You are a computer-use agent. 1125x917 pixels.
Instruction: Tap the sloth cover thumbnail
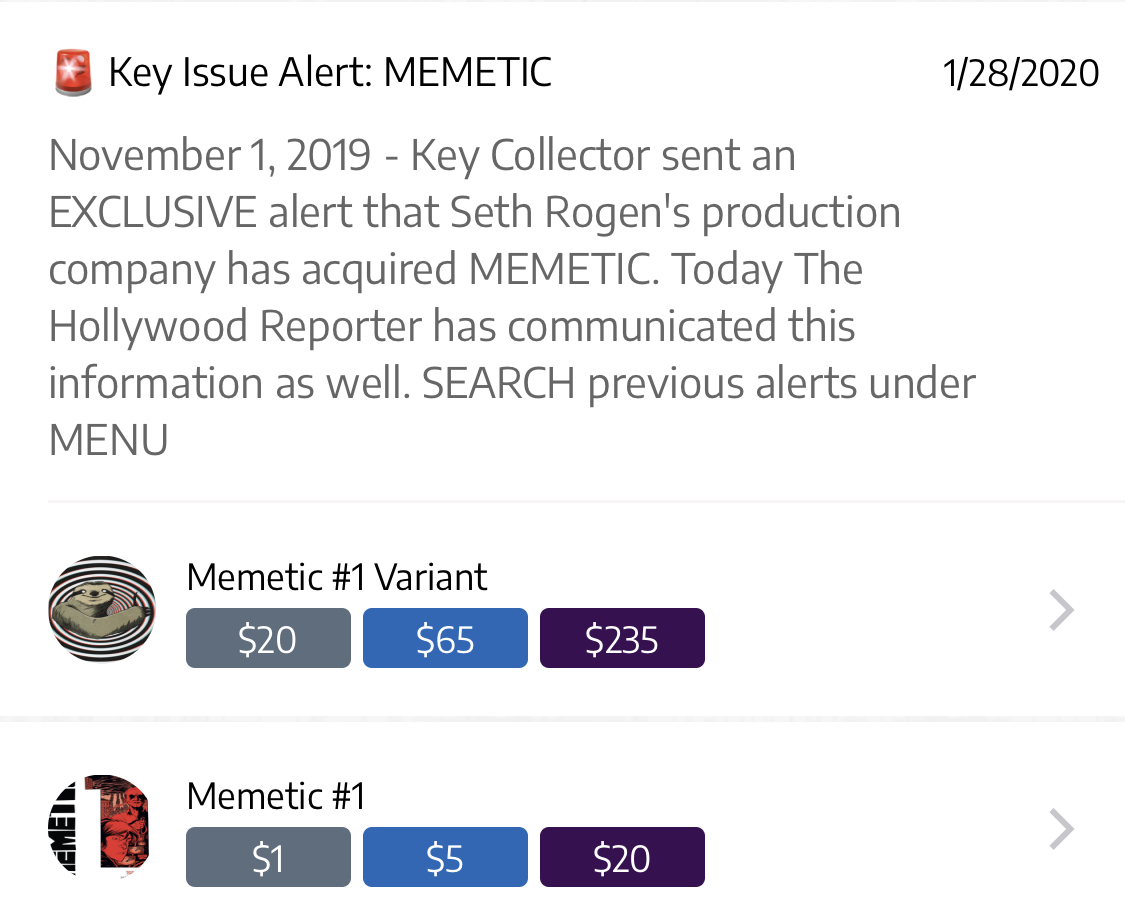point(102,609)
